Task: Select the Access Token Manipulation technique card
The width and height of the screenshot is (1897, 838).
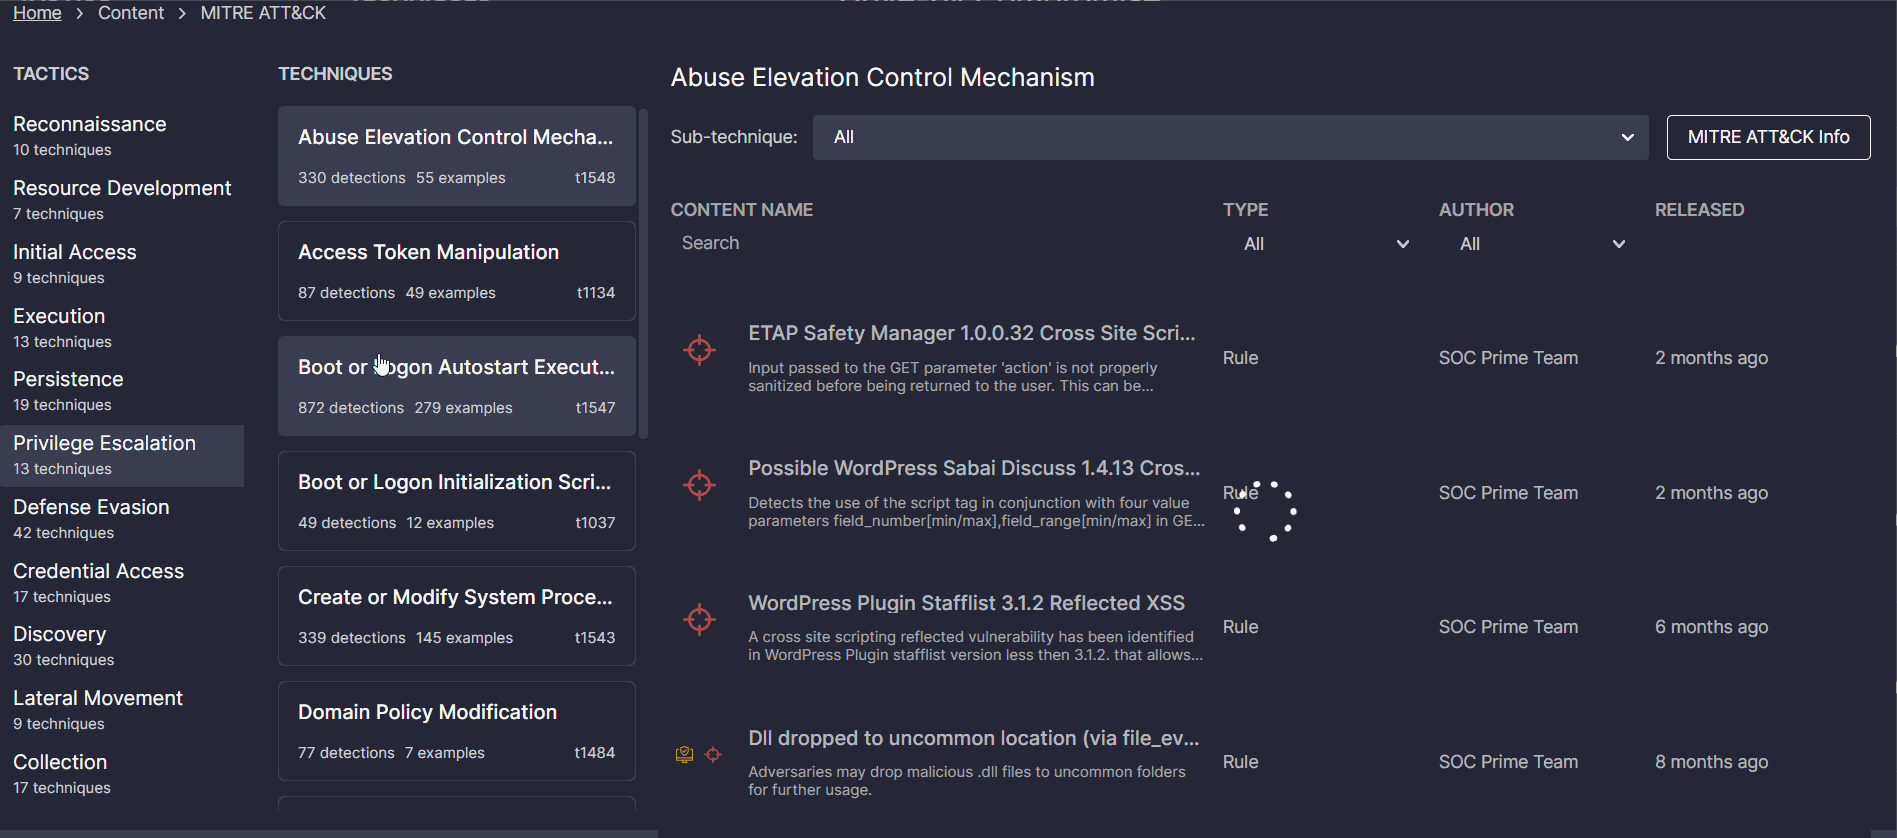Action: click(x=456, y=271)
